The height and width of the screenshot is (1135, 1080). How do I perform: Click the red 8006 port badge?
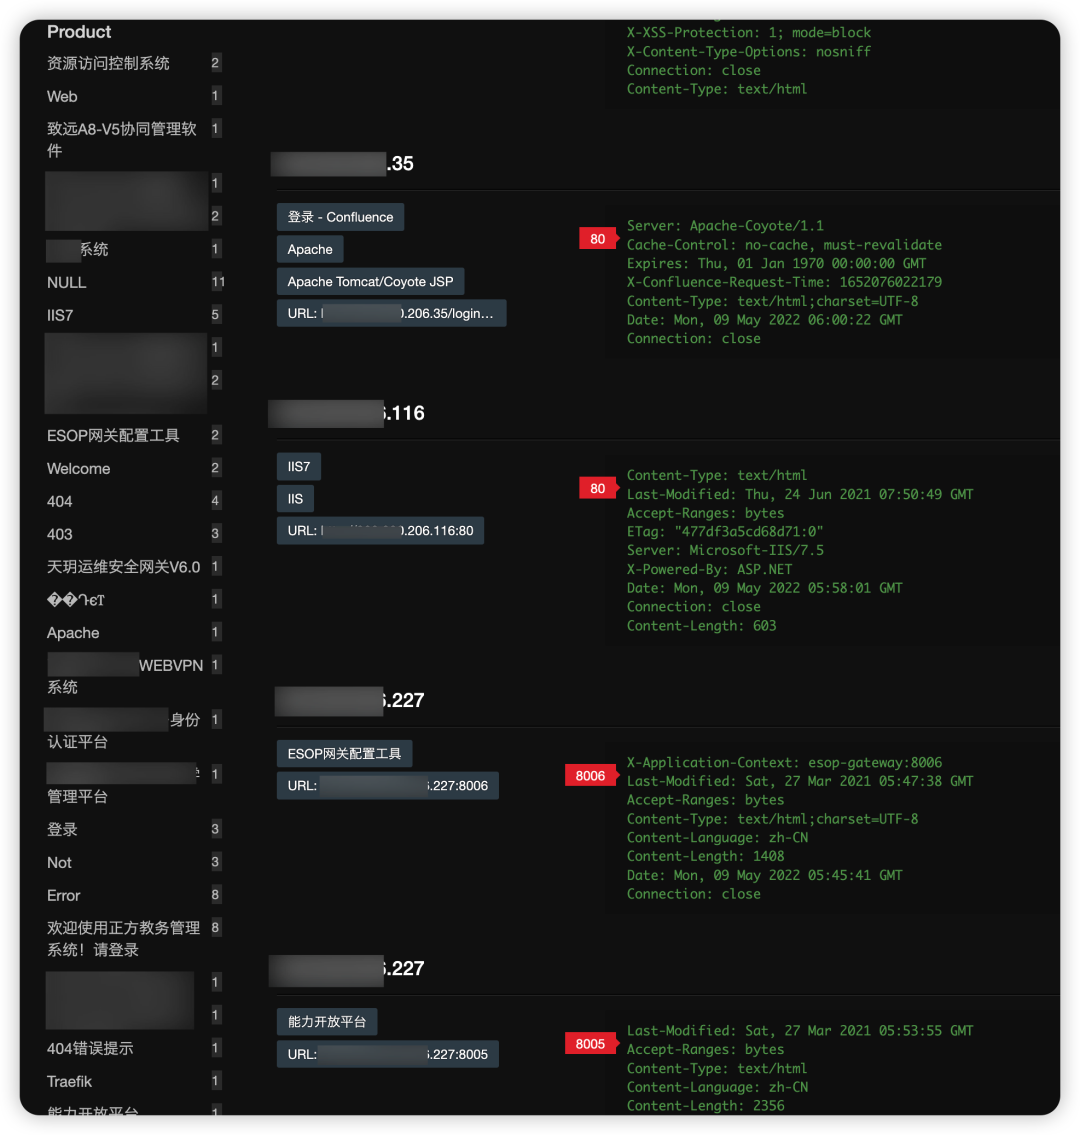pyautogui.click(x=590, y=776)
